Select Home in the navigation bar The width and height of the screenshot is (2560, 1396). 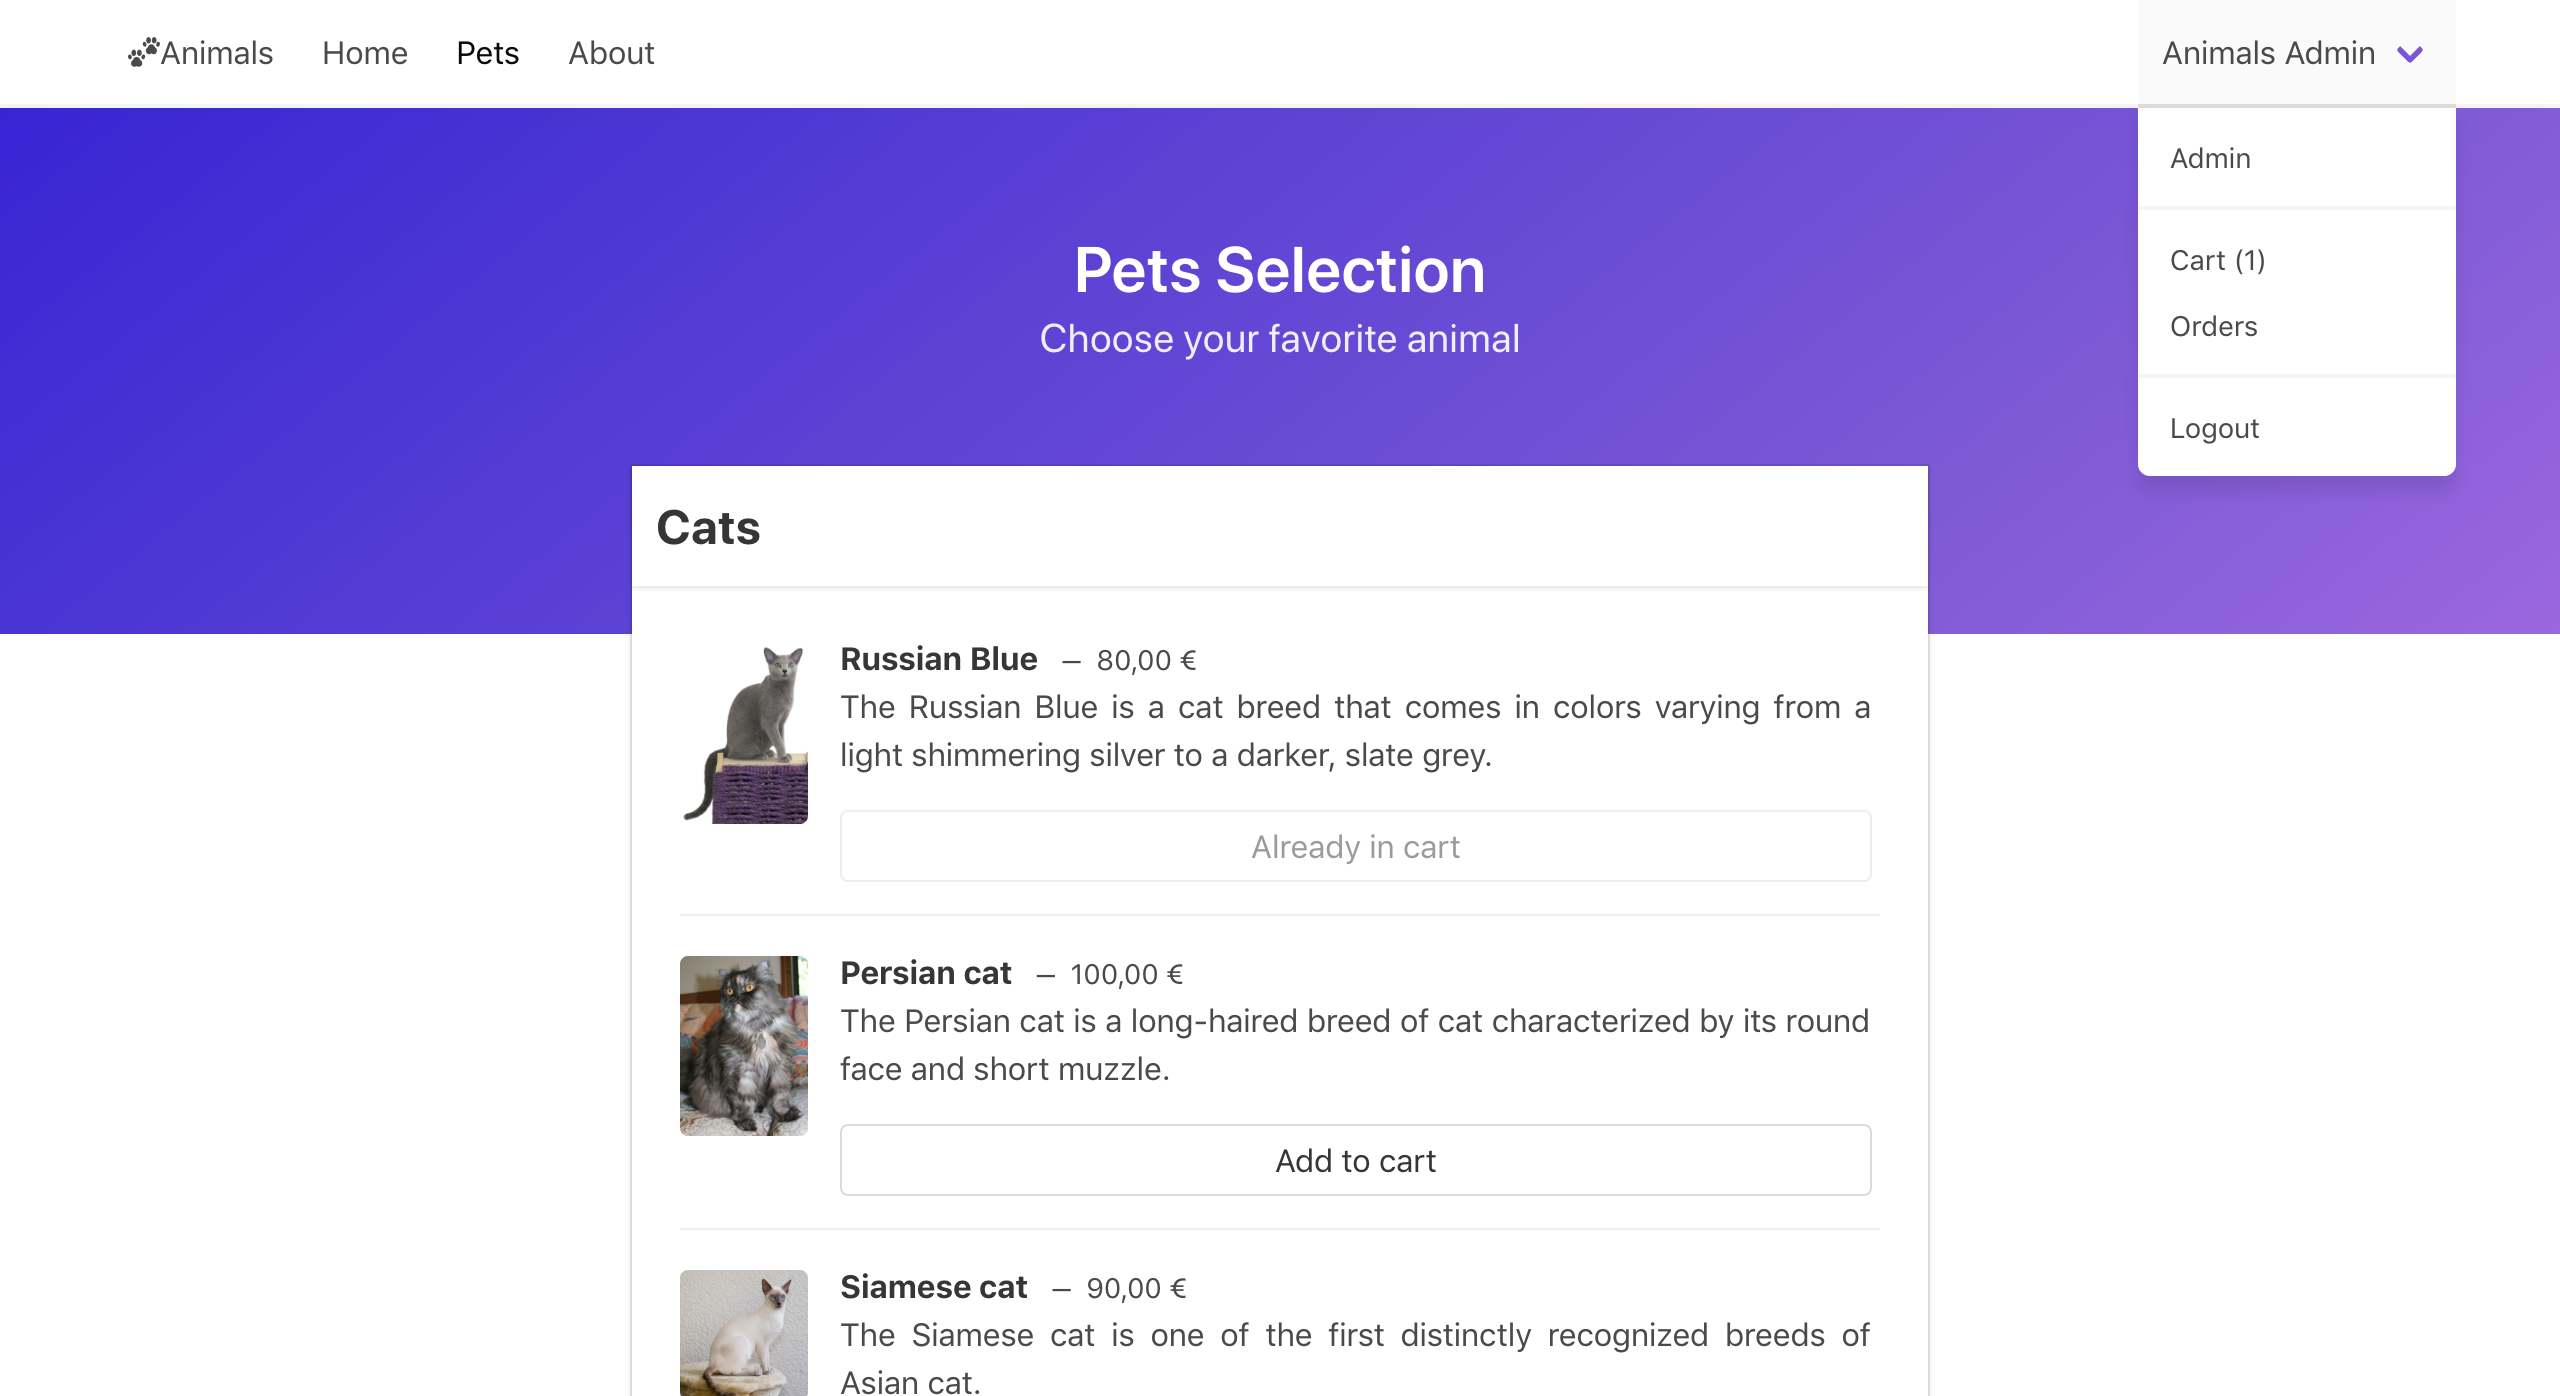pyautogui.click(x=364, y=52)
